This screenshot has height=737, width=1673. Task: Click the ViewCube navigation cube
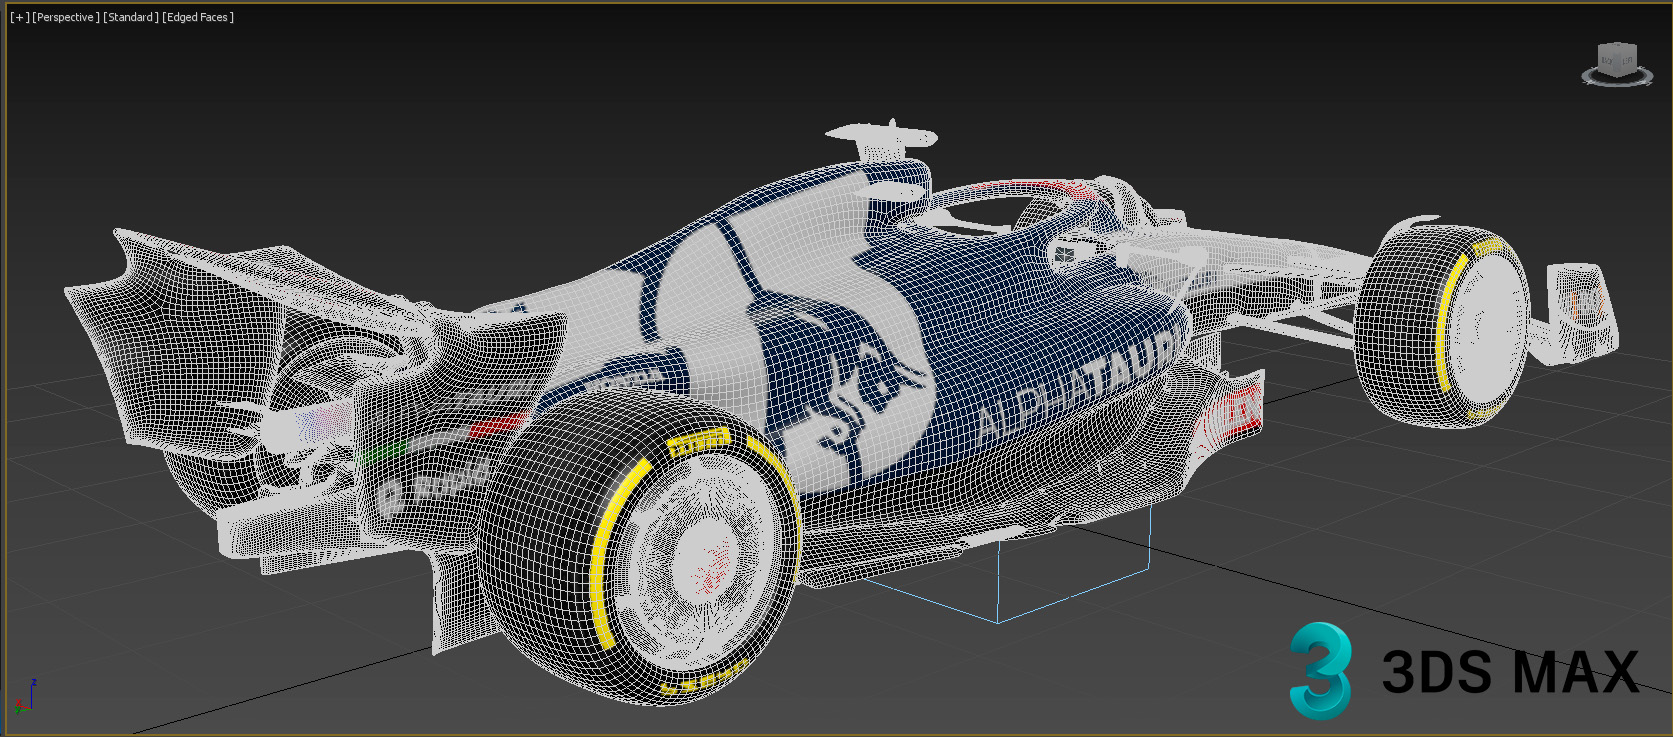[1616, 62]
